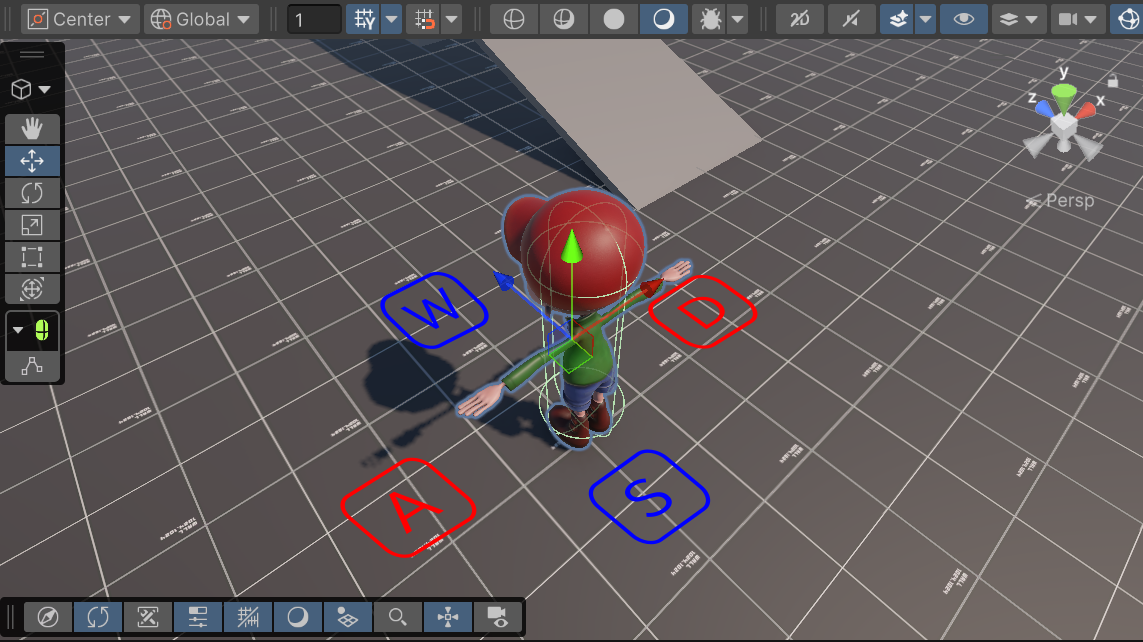Viewport: 1143px width, 642px height.
Task: Open the cube tool-context dropdown
Action: click(31, 90)
